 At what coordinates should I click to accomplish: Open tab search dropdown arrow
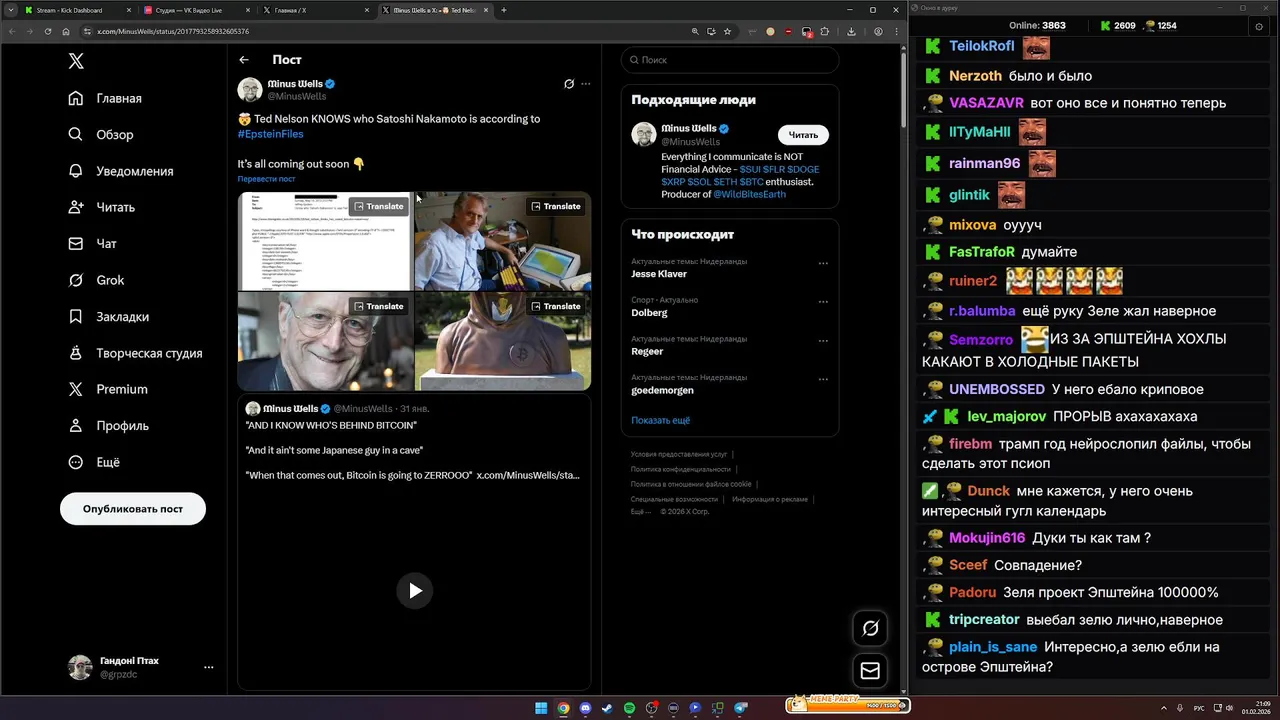point(11,10)
